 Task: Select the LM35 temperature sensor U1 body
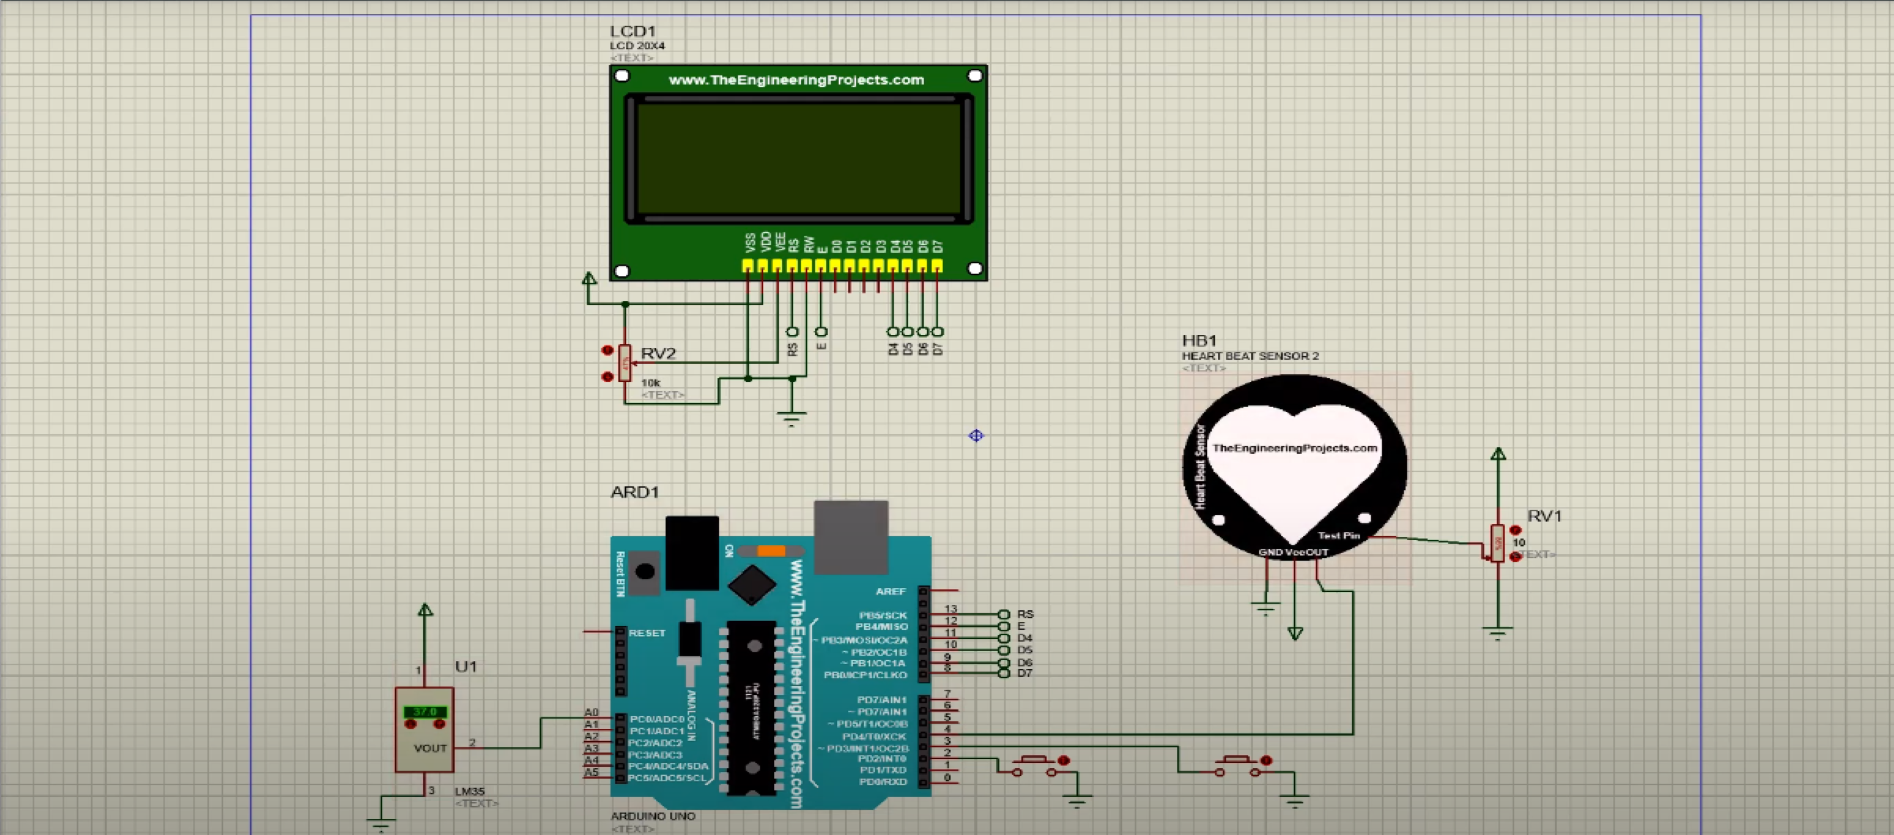point(424,730)
